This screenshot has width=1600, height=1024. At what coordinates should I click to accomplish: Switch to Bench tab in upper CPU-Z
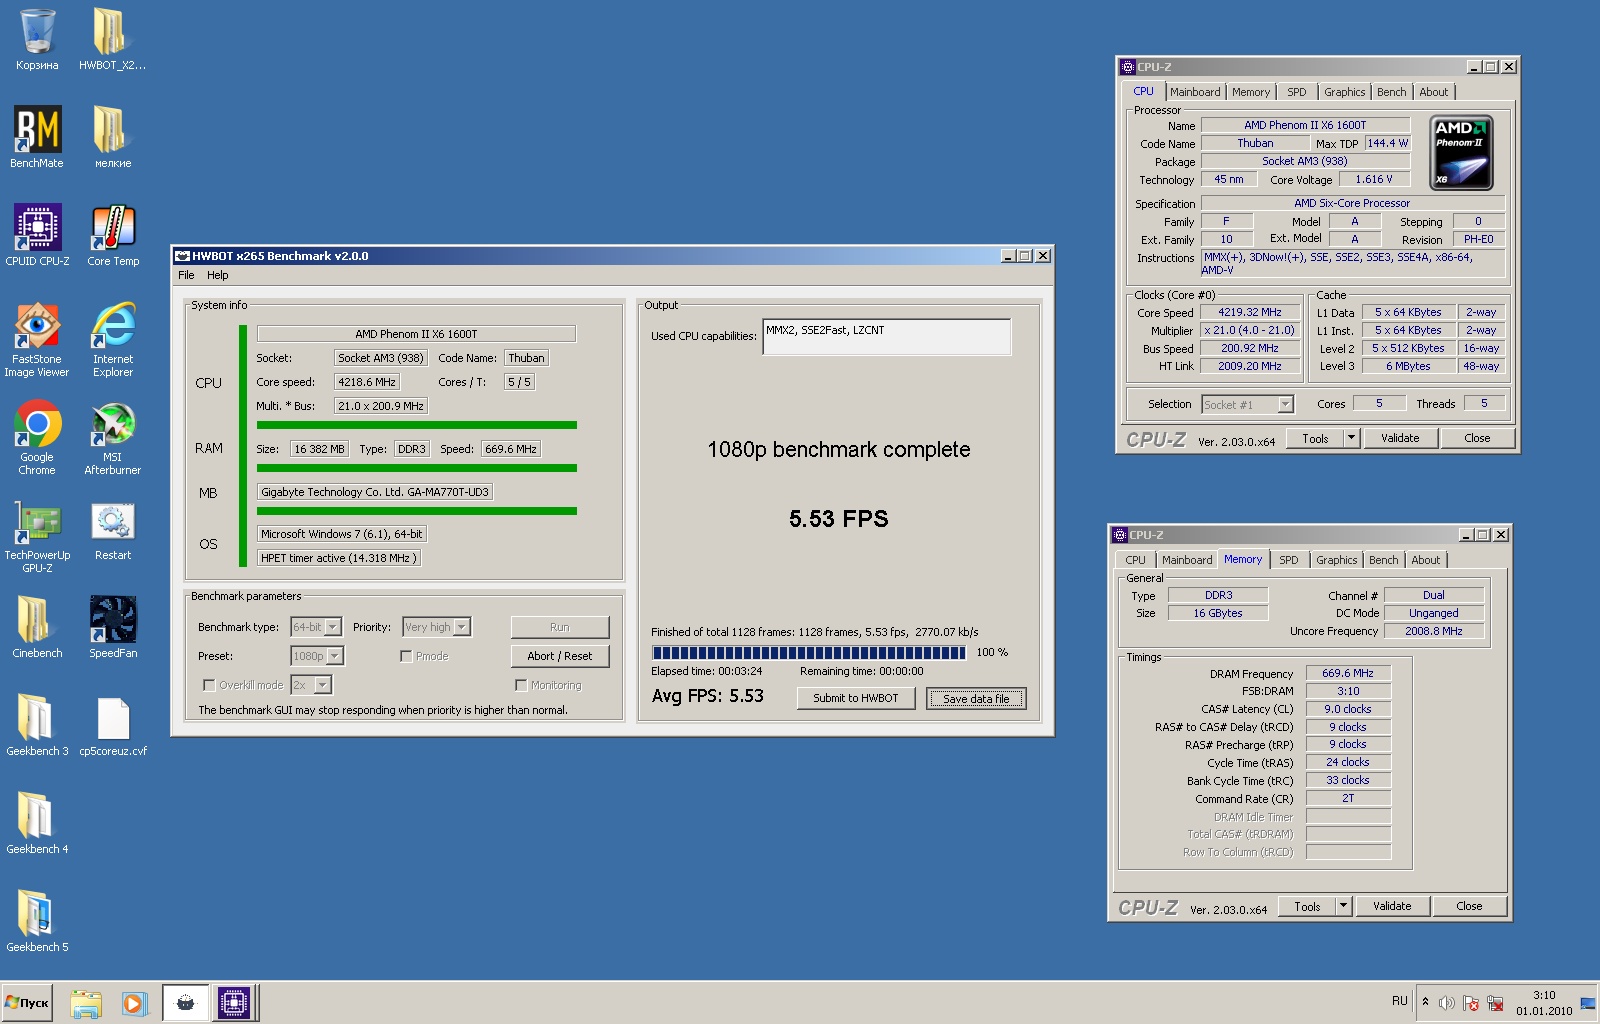(1391, 92)
